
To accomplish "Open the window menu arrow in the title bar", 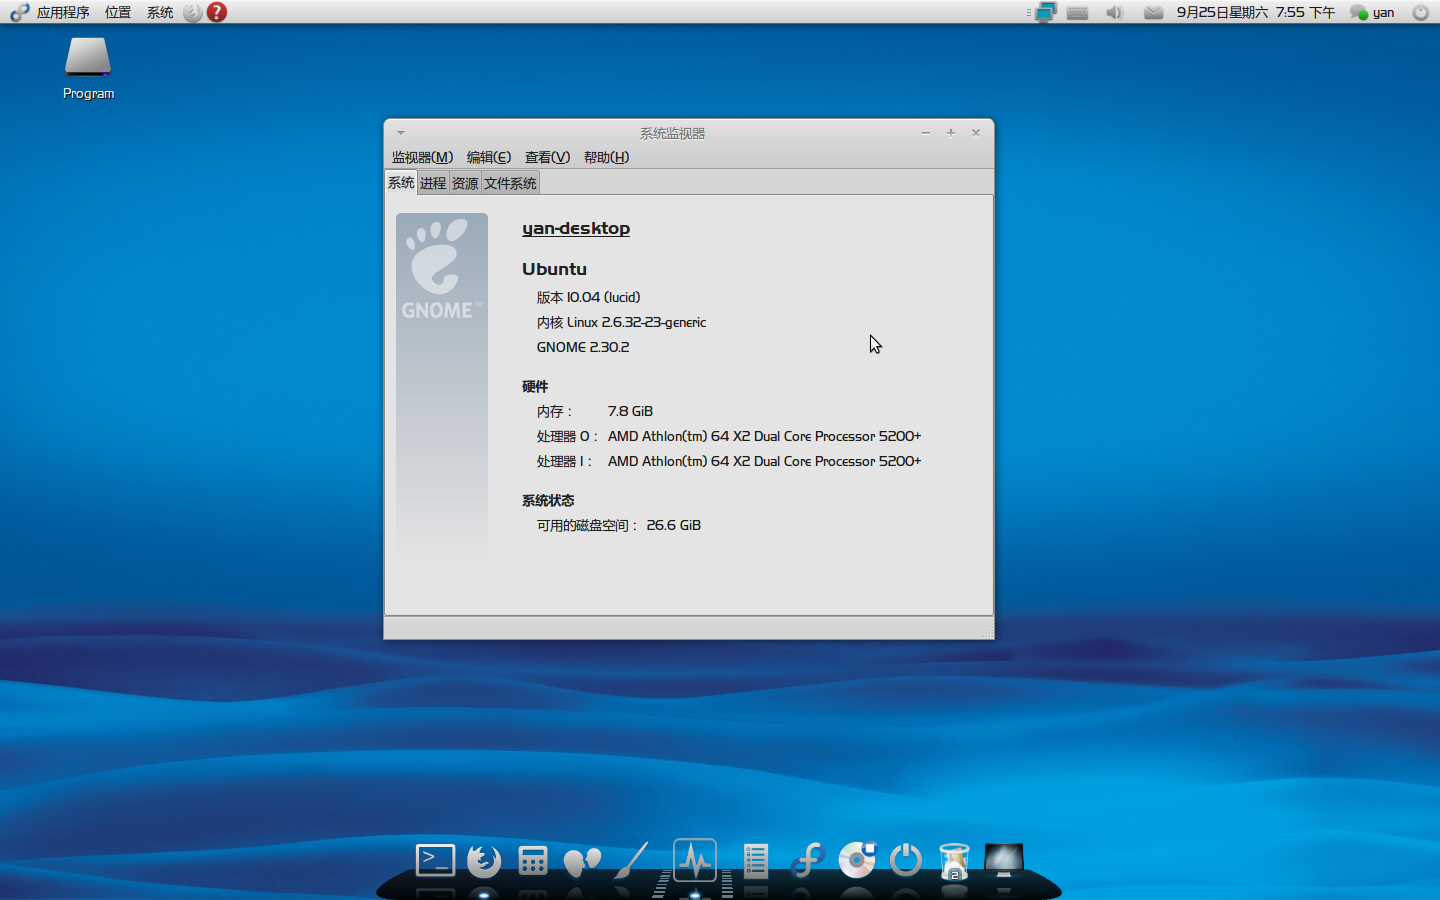I will pos(400,133).
